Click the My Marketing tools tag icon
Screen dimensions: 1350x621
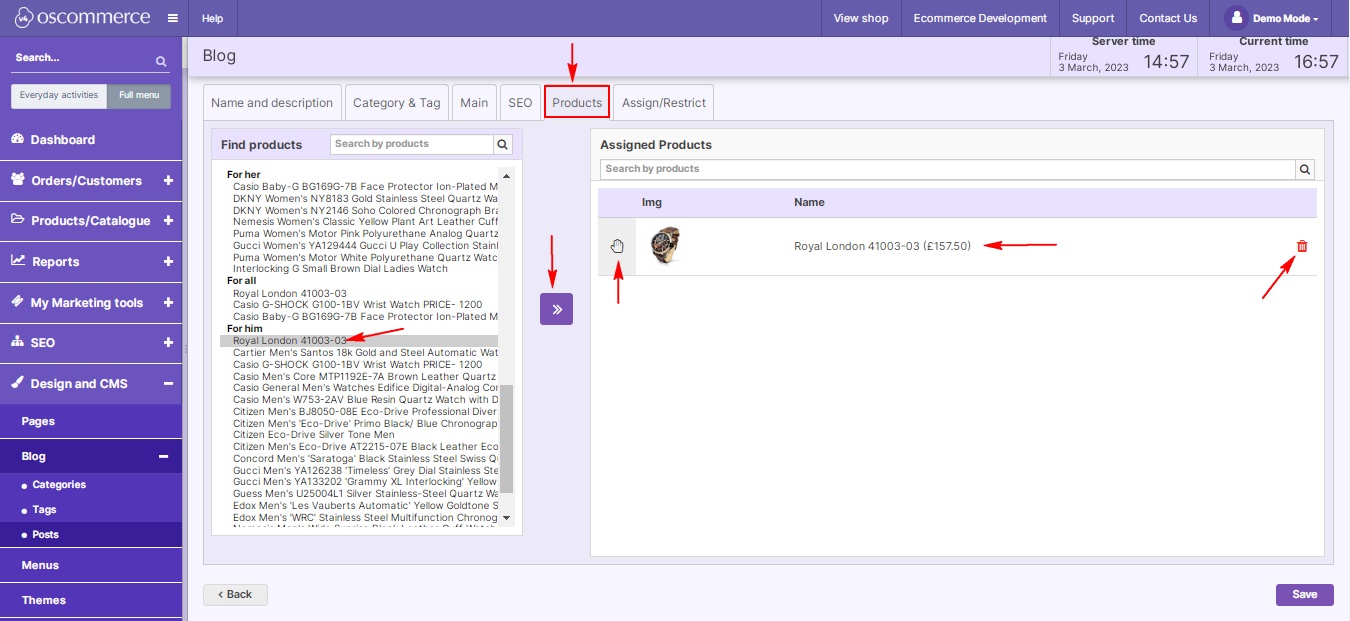pyautogui.click(x=18, y=302)
